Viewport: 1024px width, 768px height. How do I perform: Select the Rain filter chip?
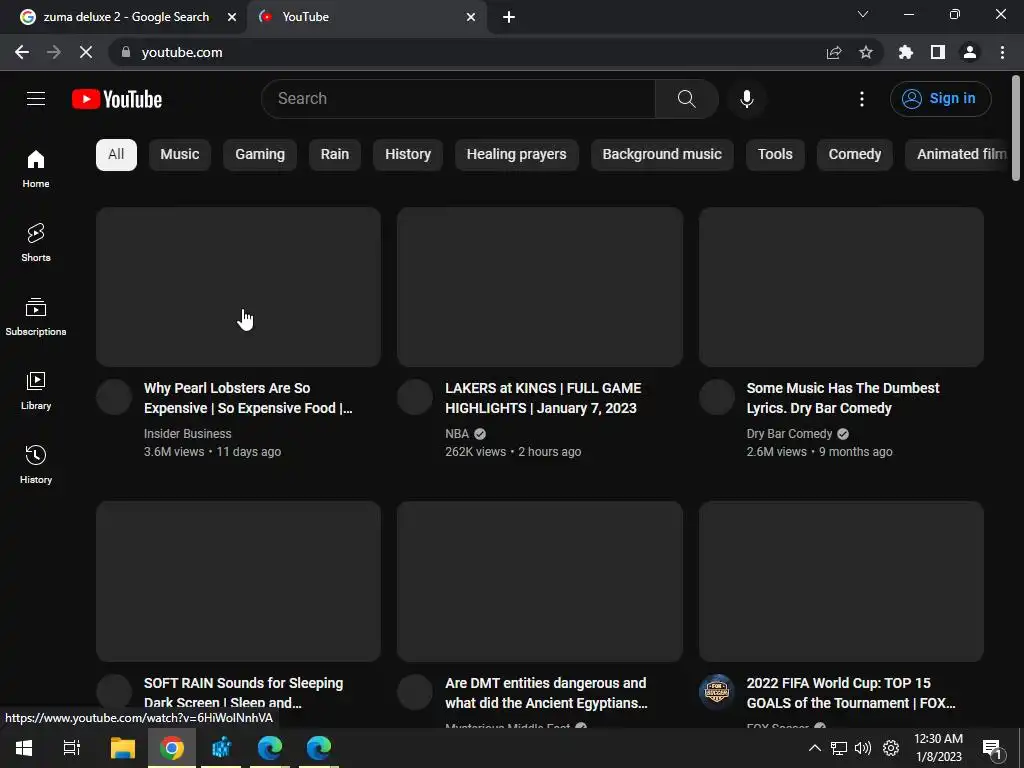point(334,155)
